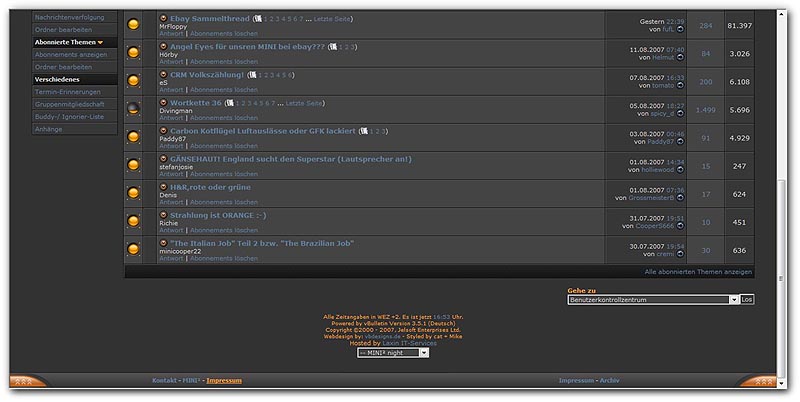Viewport: 800px width, 402px height.
Task: Open the Wortkette 36 thread
Action: pyautogui.click(x=196, y=103)
